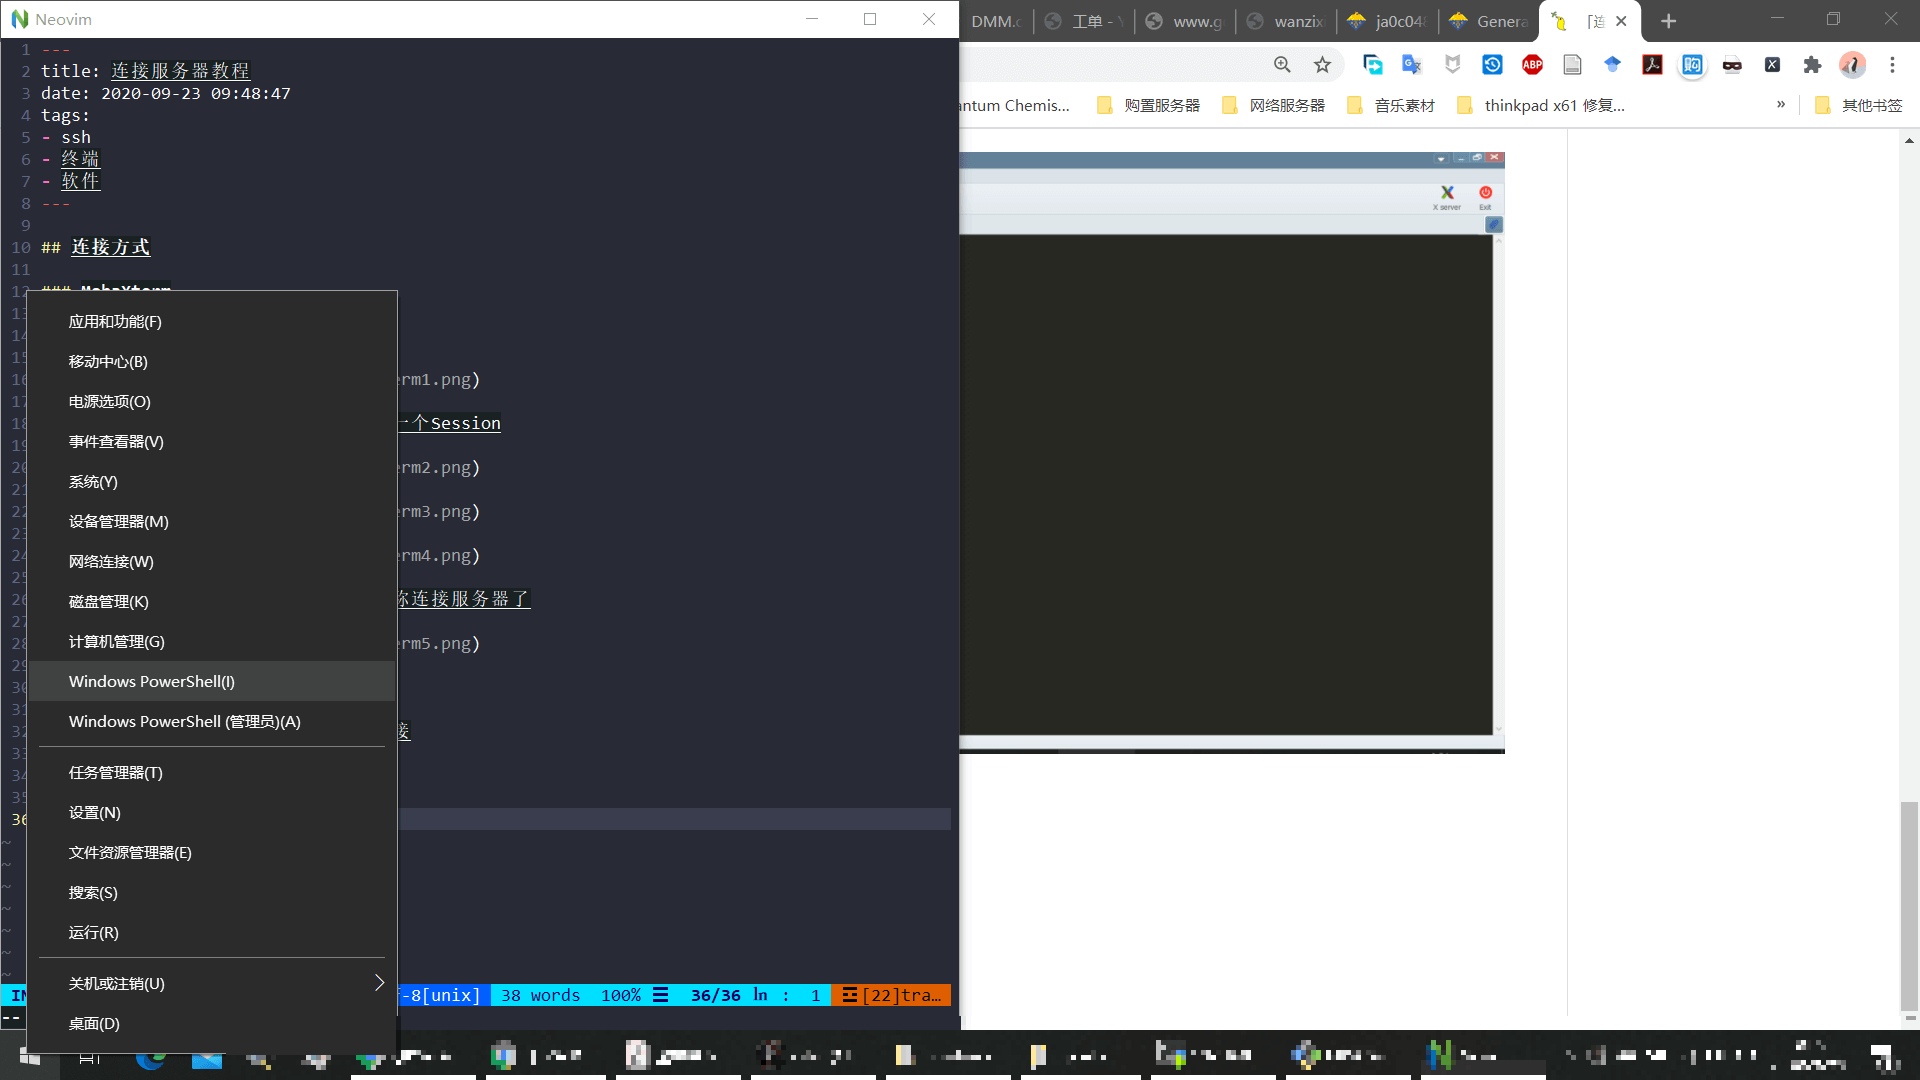Image resolution: width=1920 pixels, height=1080 pixels.
Task: Switch to the ja0c04 browser tab
Action: coord(1387,21)
